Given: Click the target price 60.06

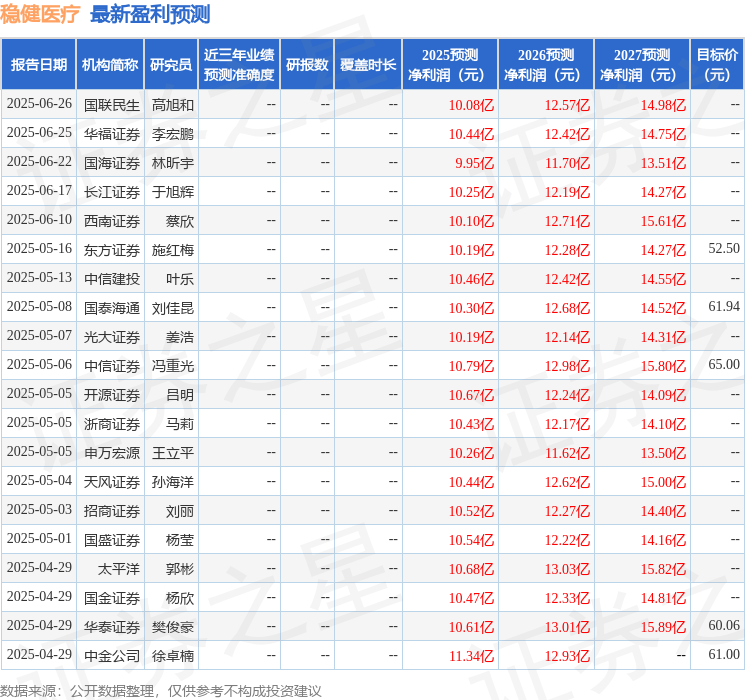Looking at the screenshot, I should pyautogui.click(x=724, y=625).
